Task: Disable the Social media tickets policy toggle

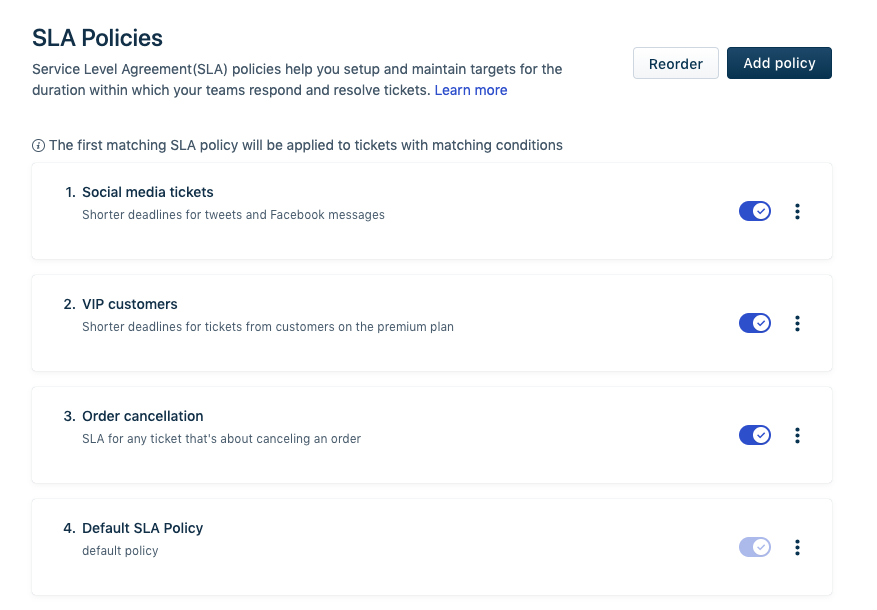Action: tap(755, 211)
